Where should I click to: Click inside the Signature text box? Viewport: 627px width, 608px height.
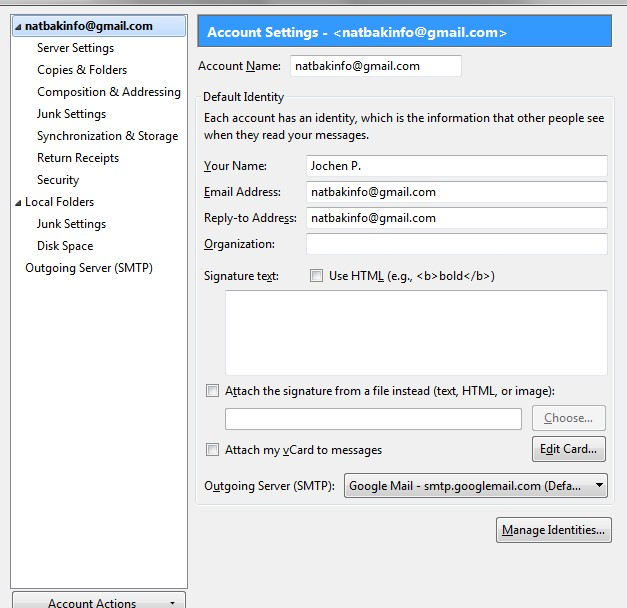[x=416, y=333]
